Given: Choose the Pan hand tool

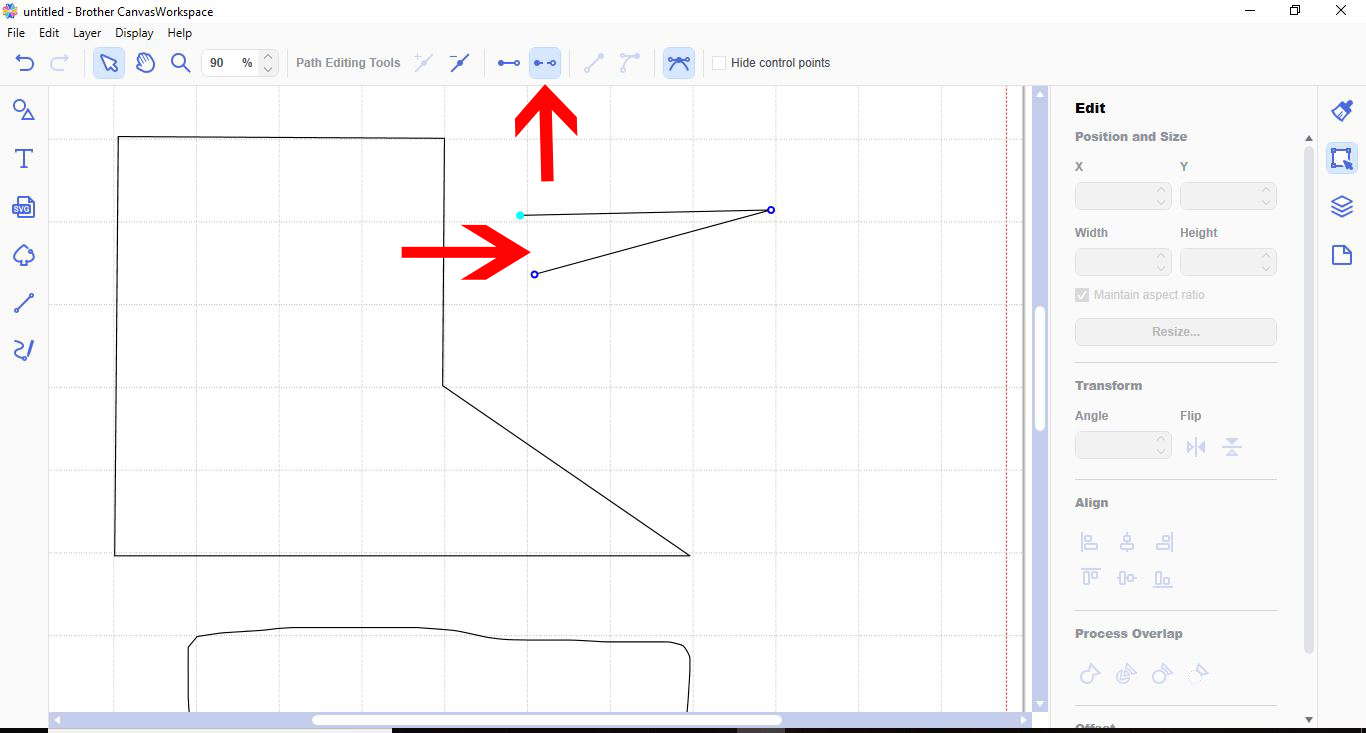Looking at the screenshot, I should (145, 63).
